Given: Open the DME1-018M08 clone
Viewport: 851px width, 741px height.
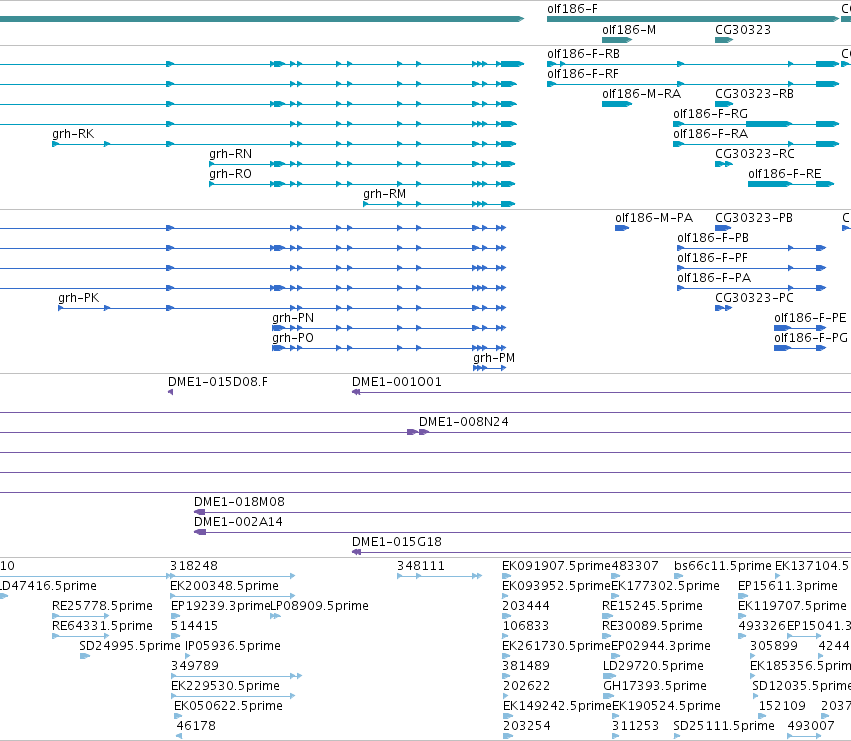Looking at the screenshot, I should coord(523,512).
